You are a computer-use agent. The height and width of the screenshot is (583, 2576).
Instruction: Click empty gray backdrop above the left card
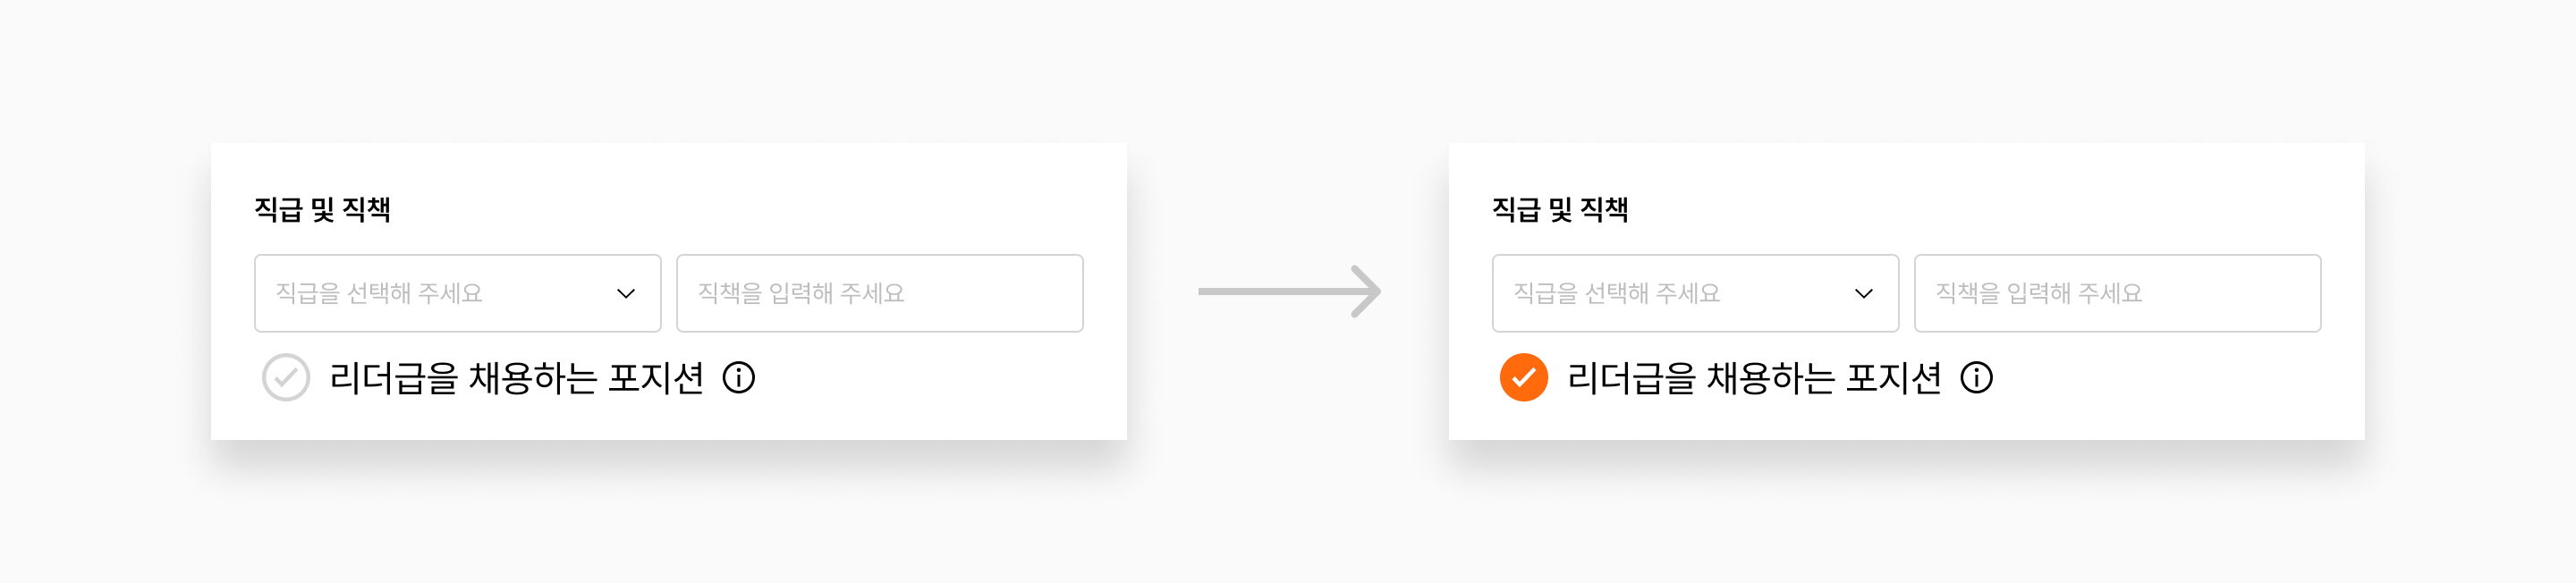[668, 70]
